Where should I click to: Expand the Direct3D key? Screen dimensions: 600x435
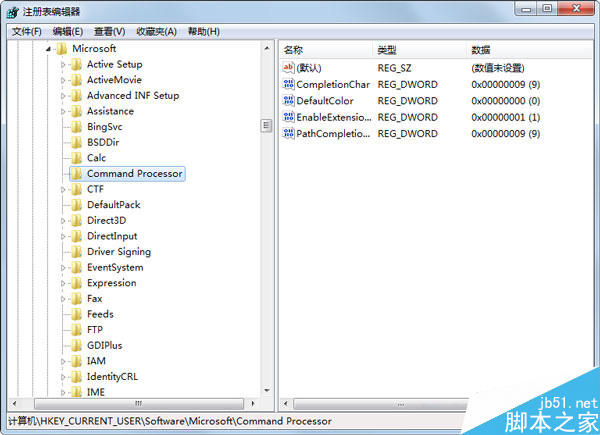(x=63, y=221)
